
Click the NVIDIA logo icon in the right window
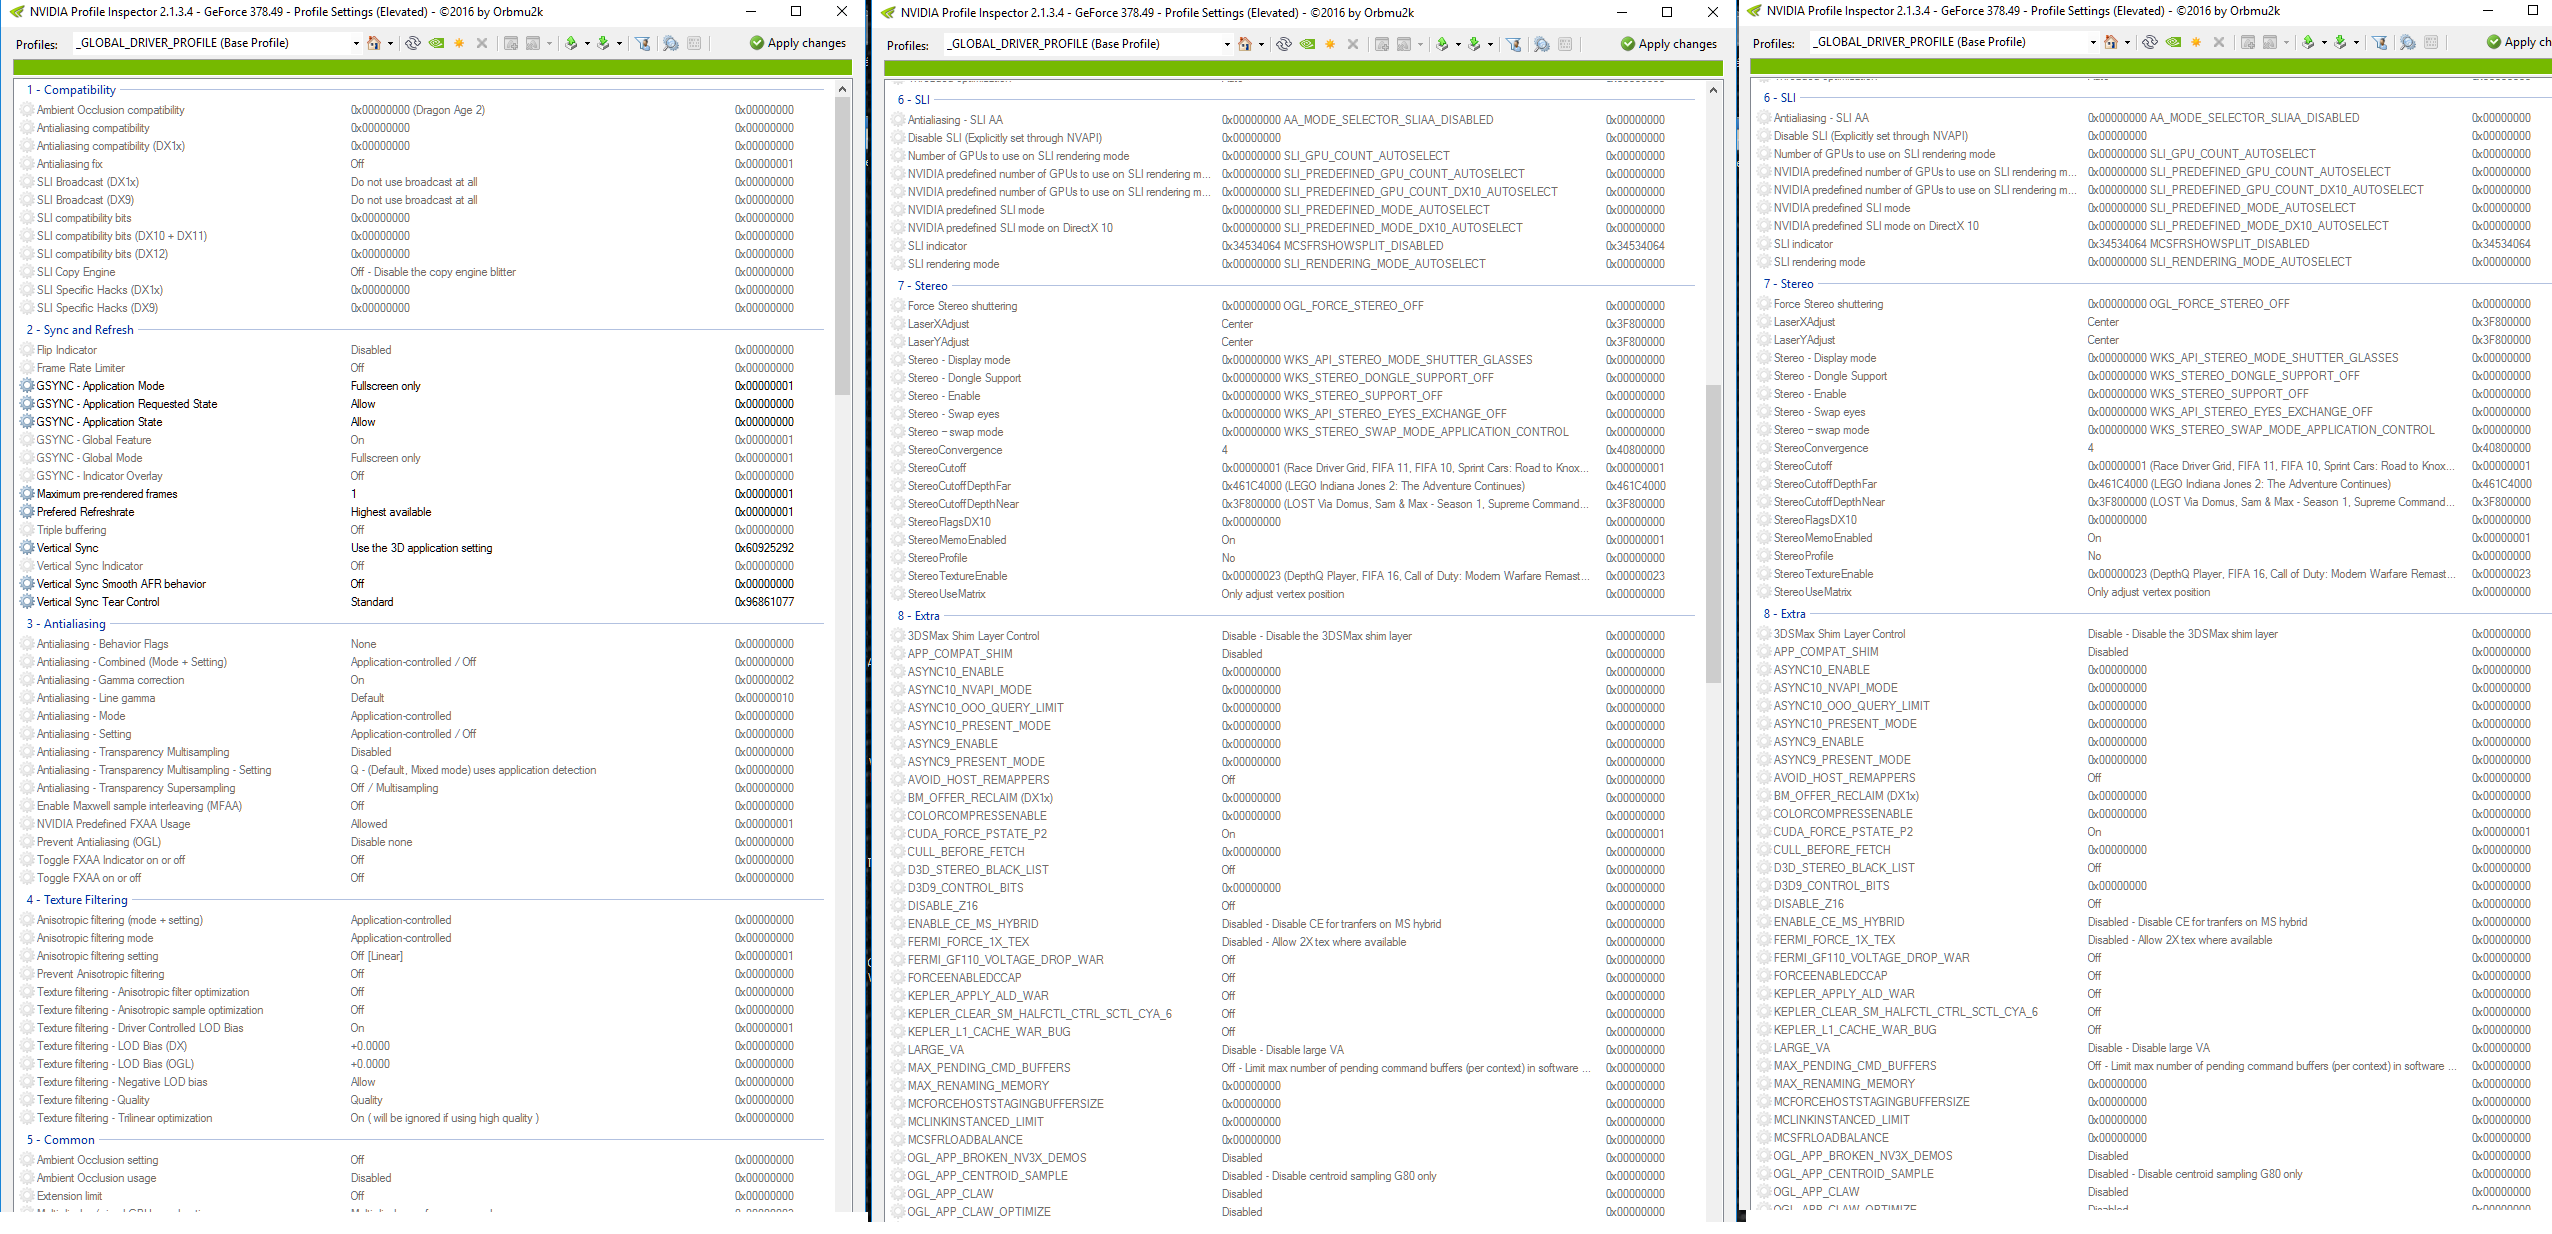pos(2173,42)
